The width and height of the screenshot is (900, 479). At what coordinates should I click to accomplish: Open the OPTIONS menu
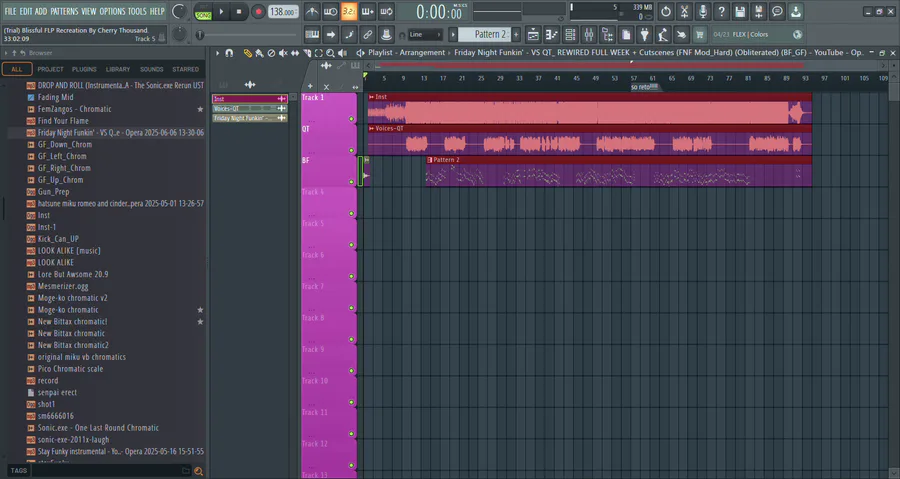pyautogui.click(x=112, y=11)
